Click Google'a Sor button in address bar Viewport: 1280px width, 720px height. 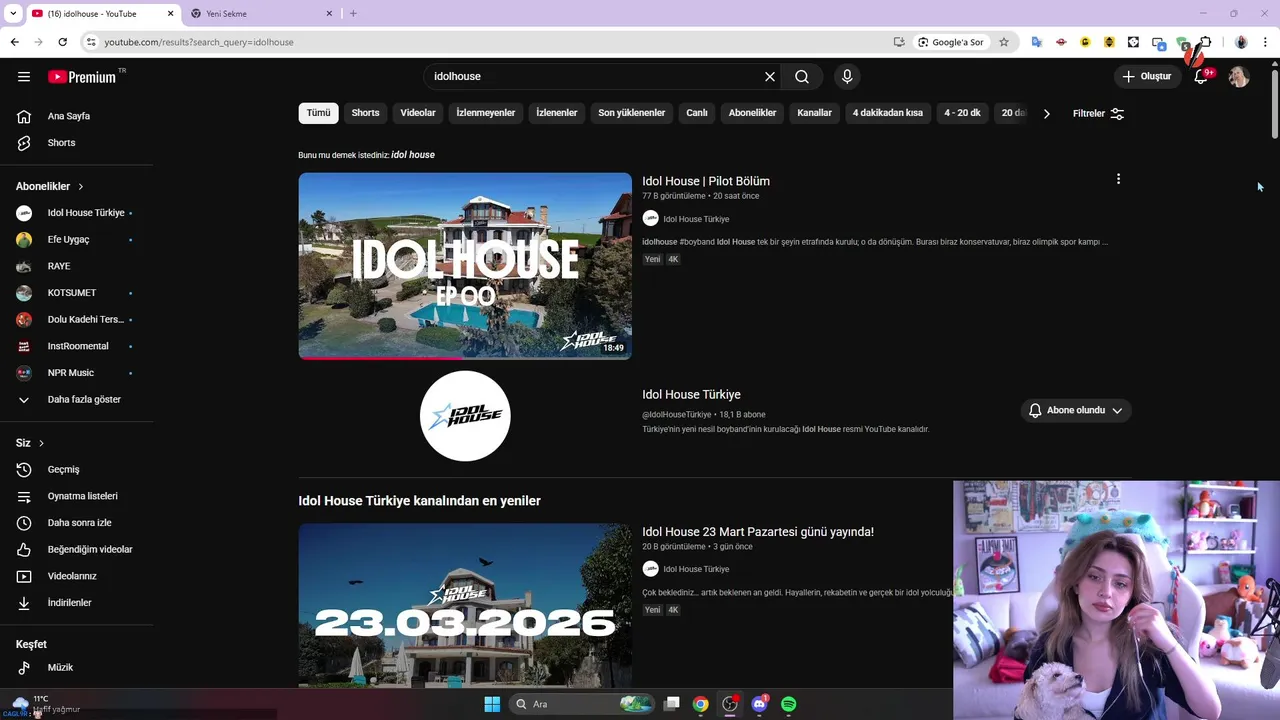coord(951,42)
